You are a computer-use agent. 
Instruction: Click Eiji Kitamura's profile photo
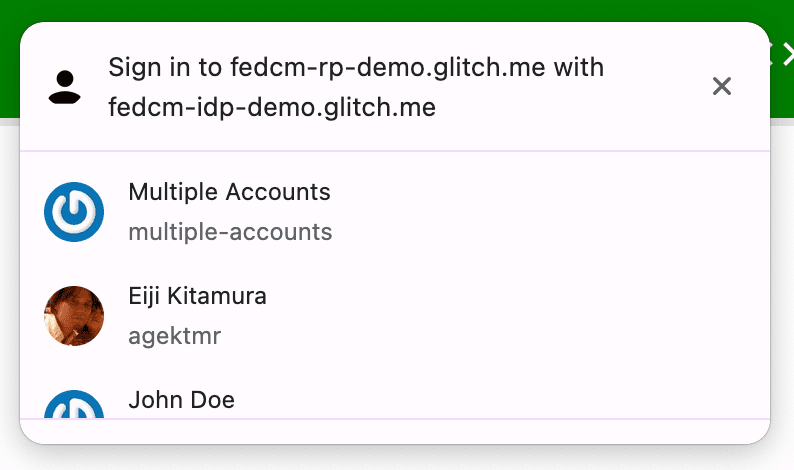[x=74, y=316]
